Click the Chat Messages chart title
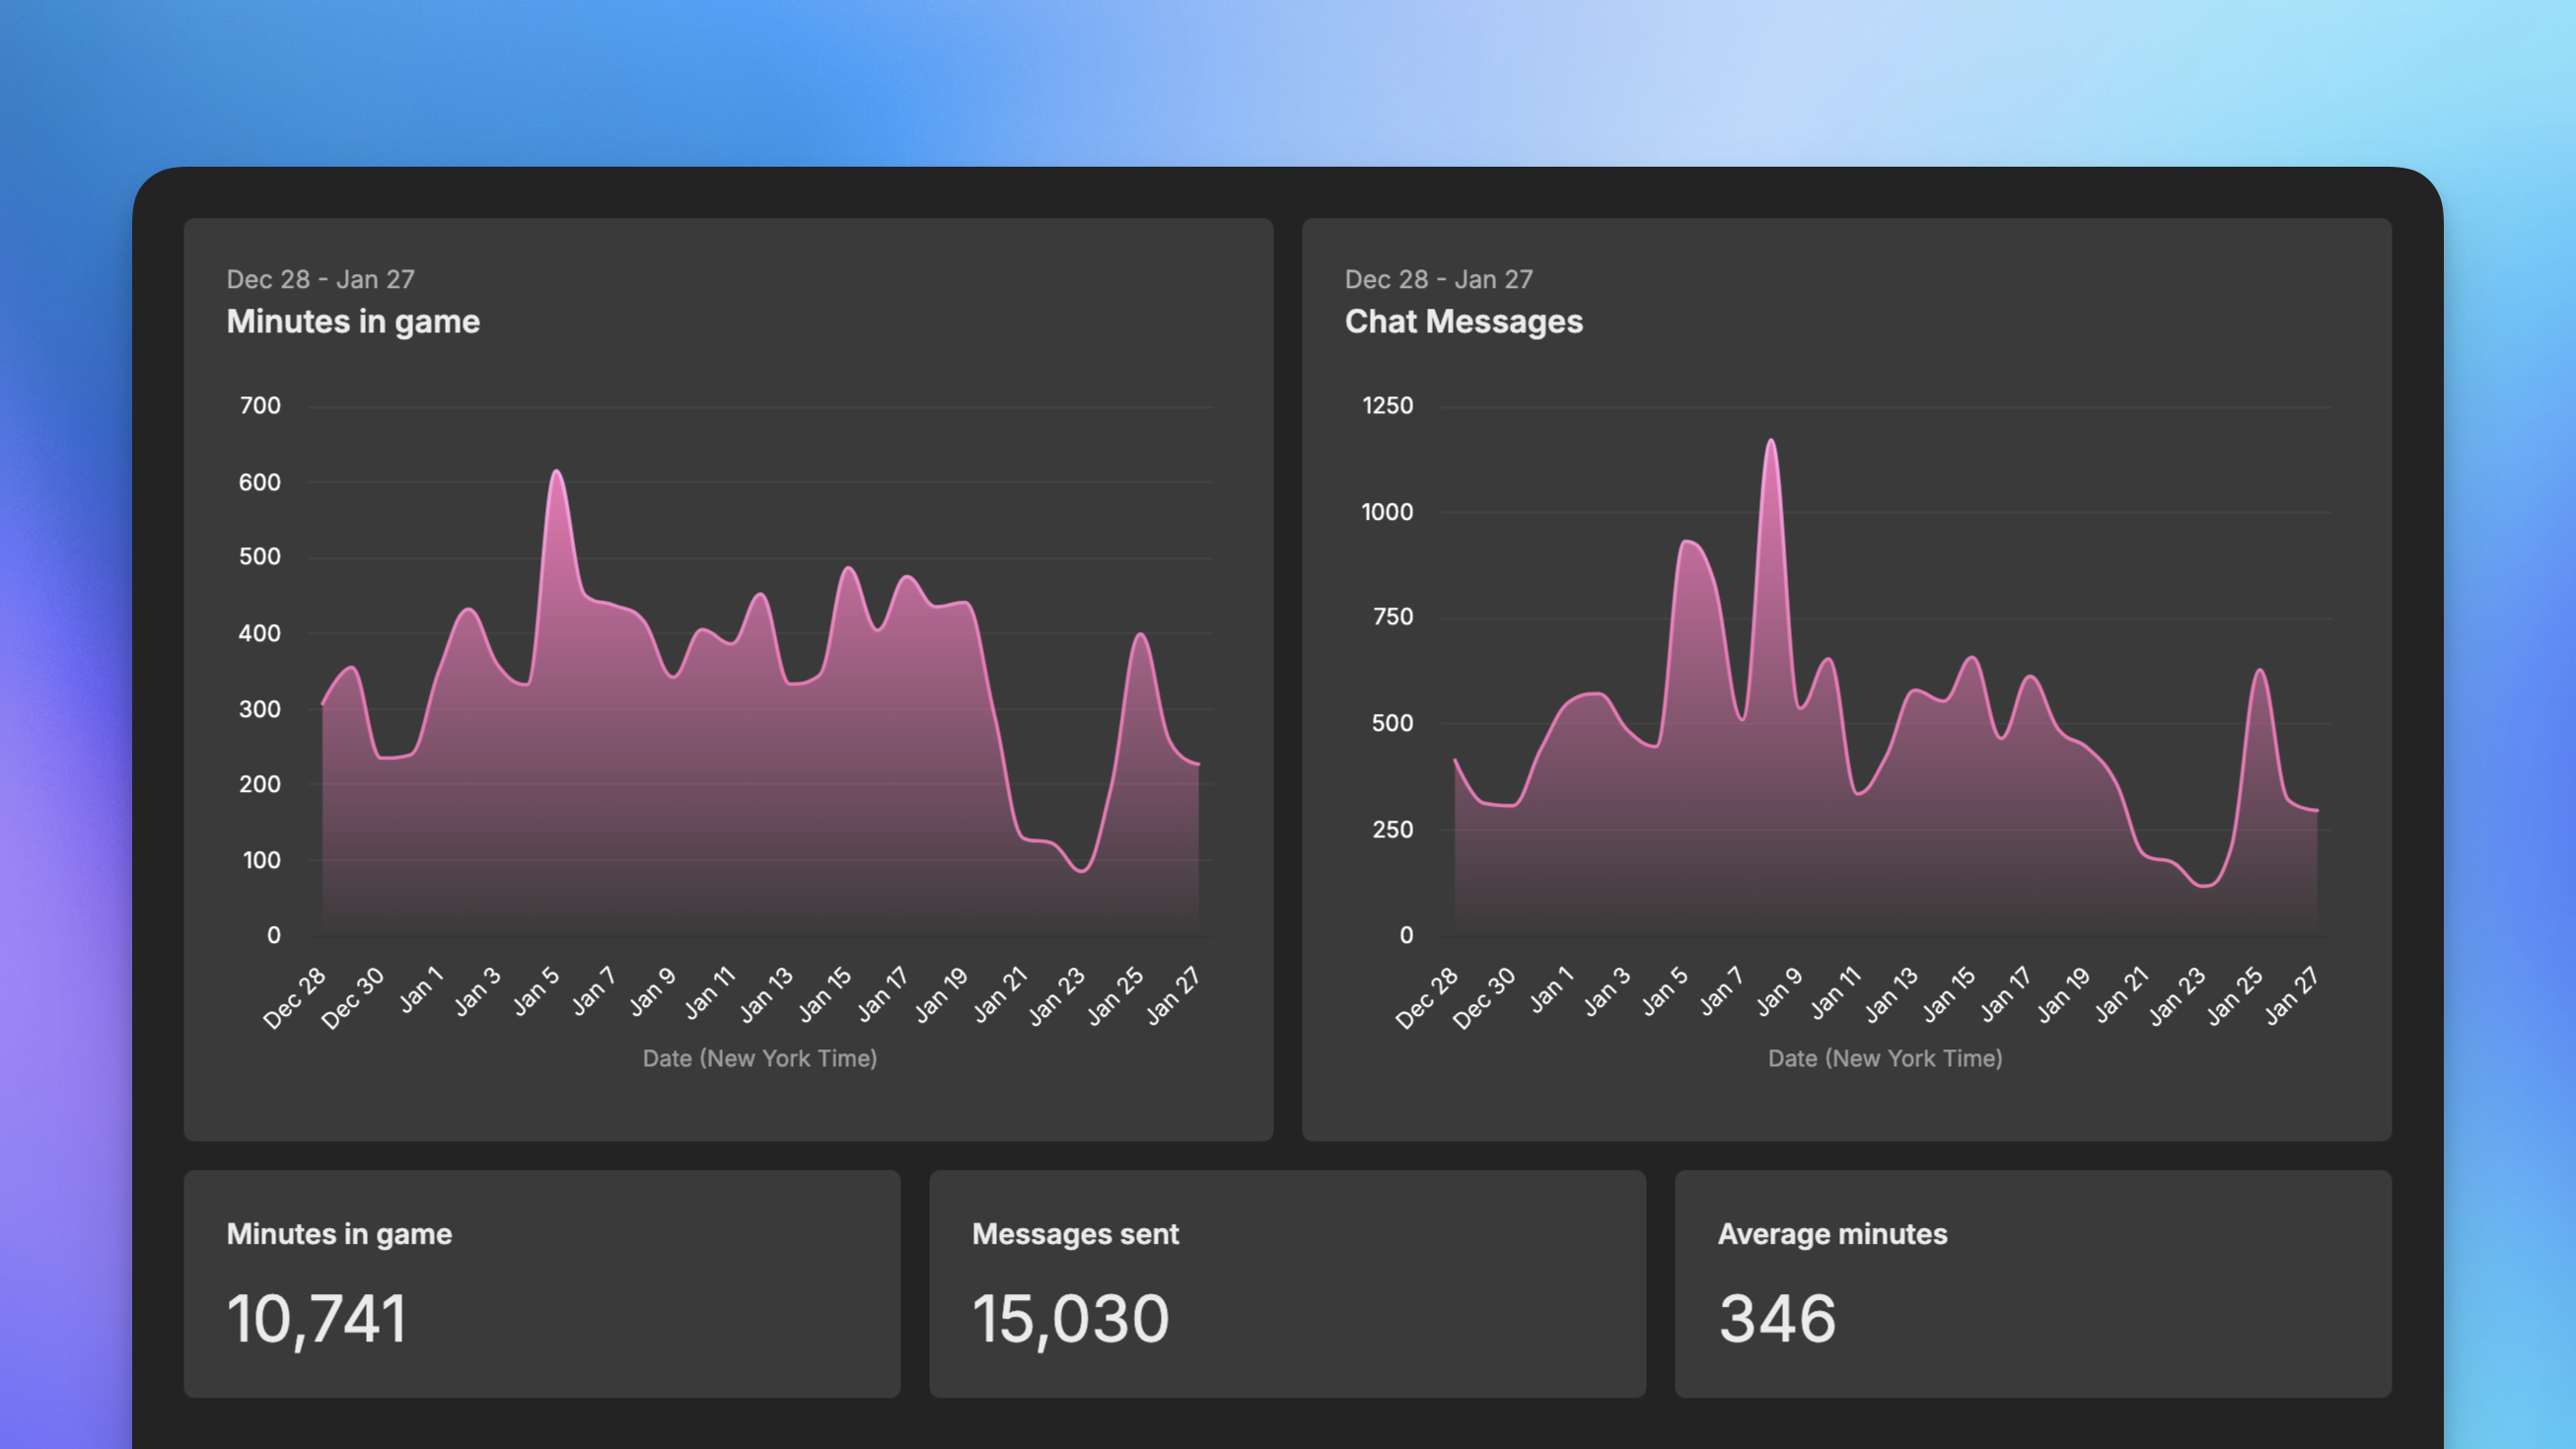 (x=1464, y=322)
